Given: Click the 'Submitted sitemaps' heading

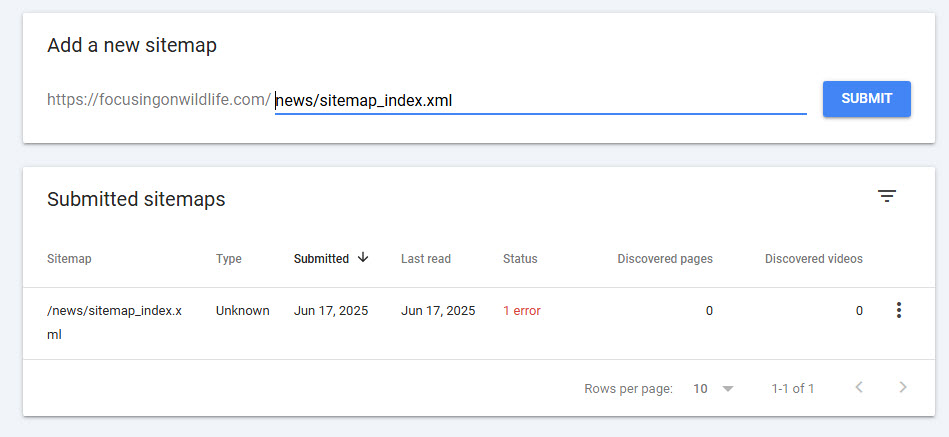Looking at the screenshot, I should (x=136, y=199).
